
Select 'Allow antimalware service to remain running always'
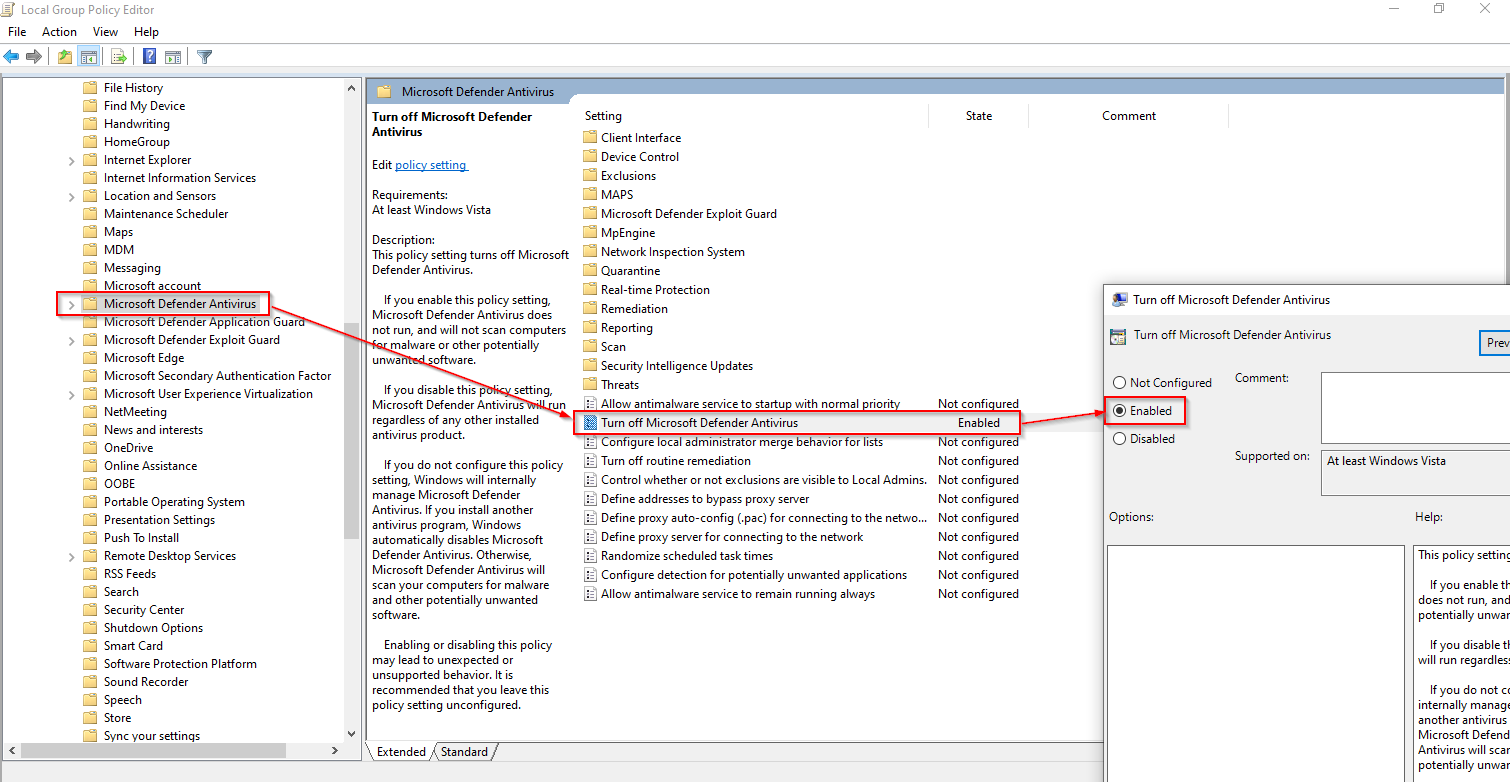[738, 594]
